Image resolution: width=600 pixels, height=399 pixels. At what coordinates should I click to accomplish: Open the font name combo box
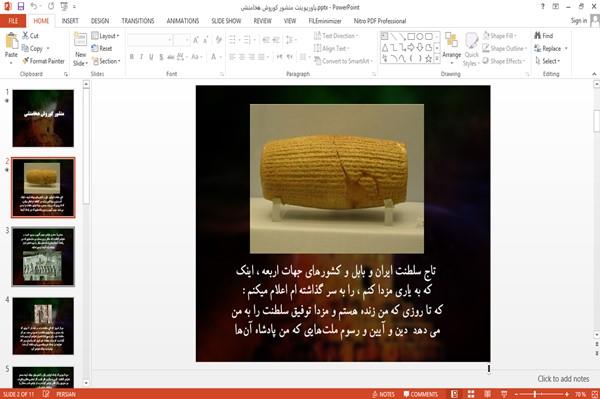tap(150, 40)
